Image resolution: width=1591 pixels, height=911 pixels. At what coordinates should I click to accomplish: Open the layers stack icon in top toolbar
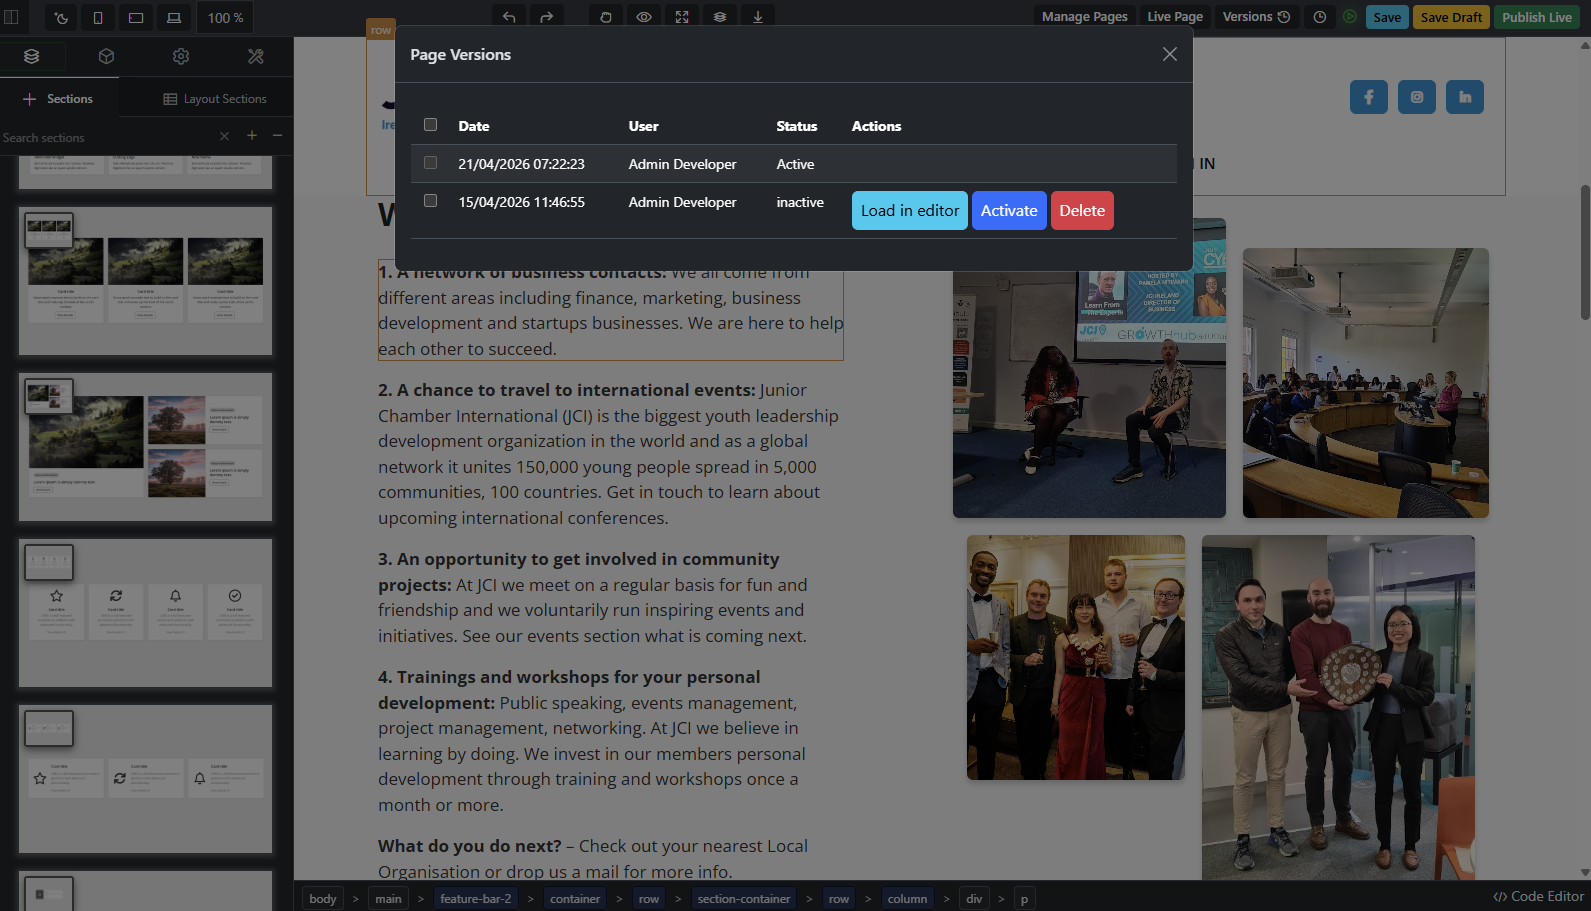pos(720,17)
